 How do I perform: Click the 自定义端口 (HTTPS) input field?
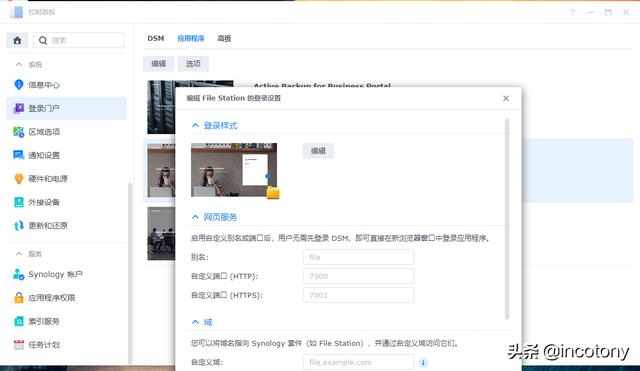(358, 295)
